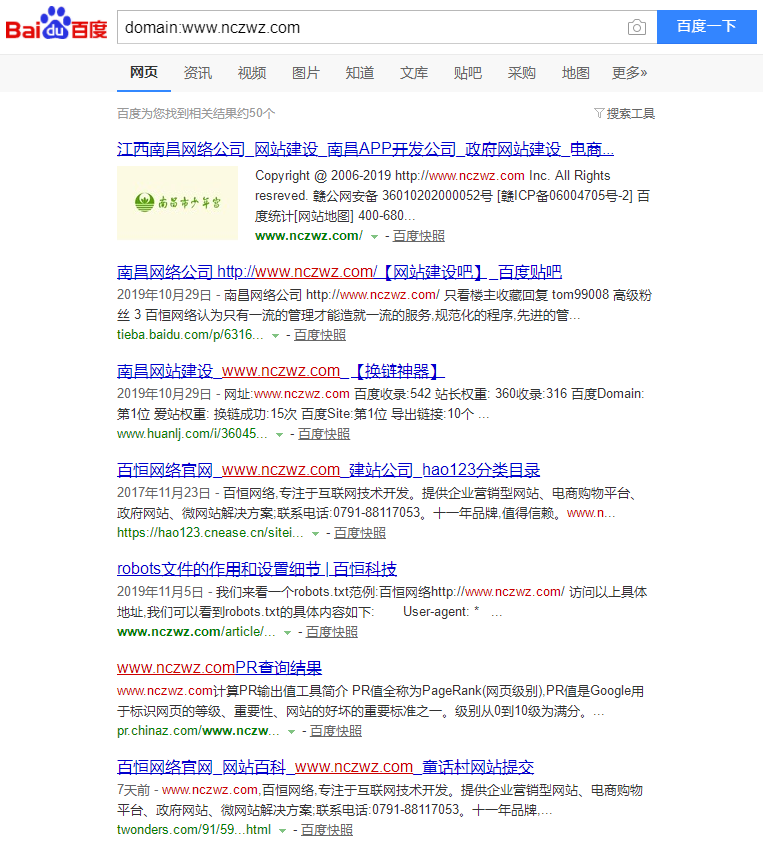Screen dimensions: 763x844
Task: Open 百度快照 for tieba.baidu.com result
Action: (320, 335)
